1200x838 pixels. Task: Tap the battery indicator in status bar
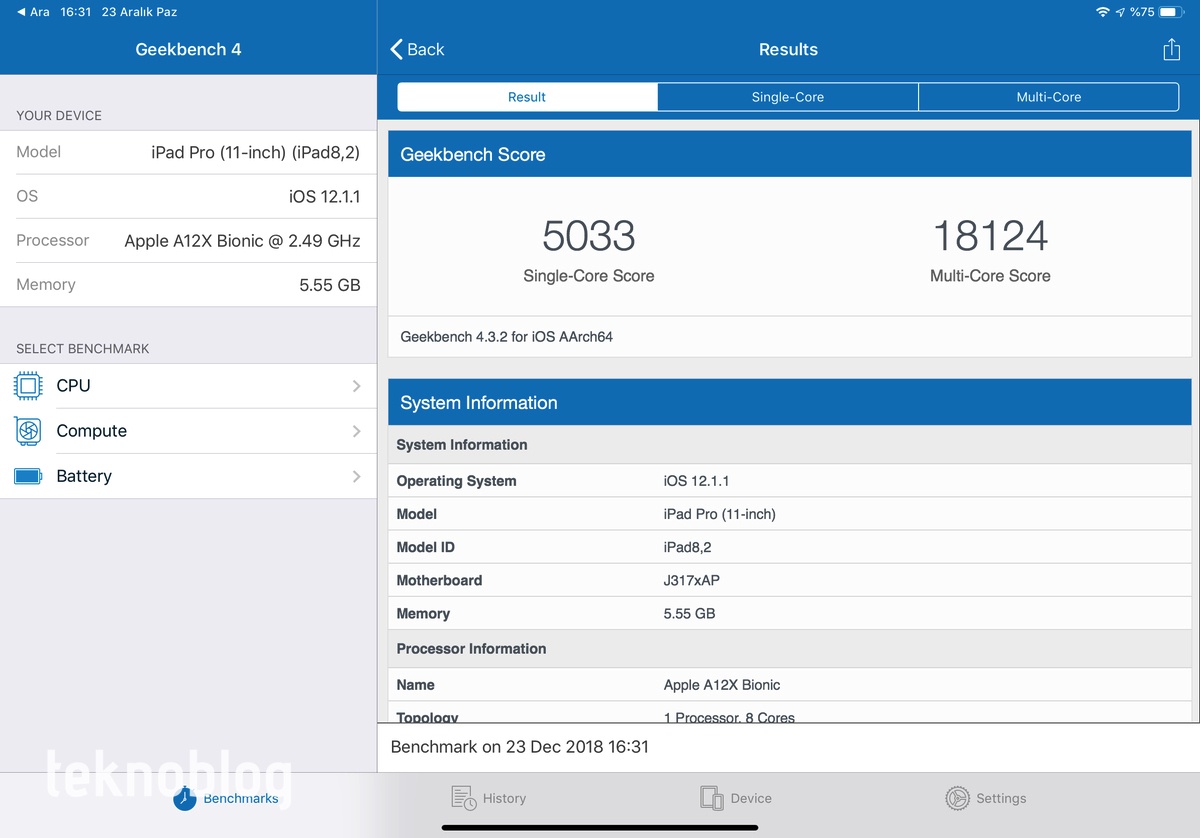pos(1171,12)
